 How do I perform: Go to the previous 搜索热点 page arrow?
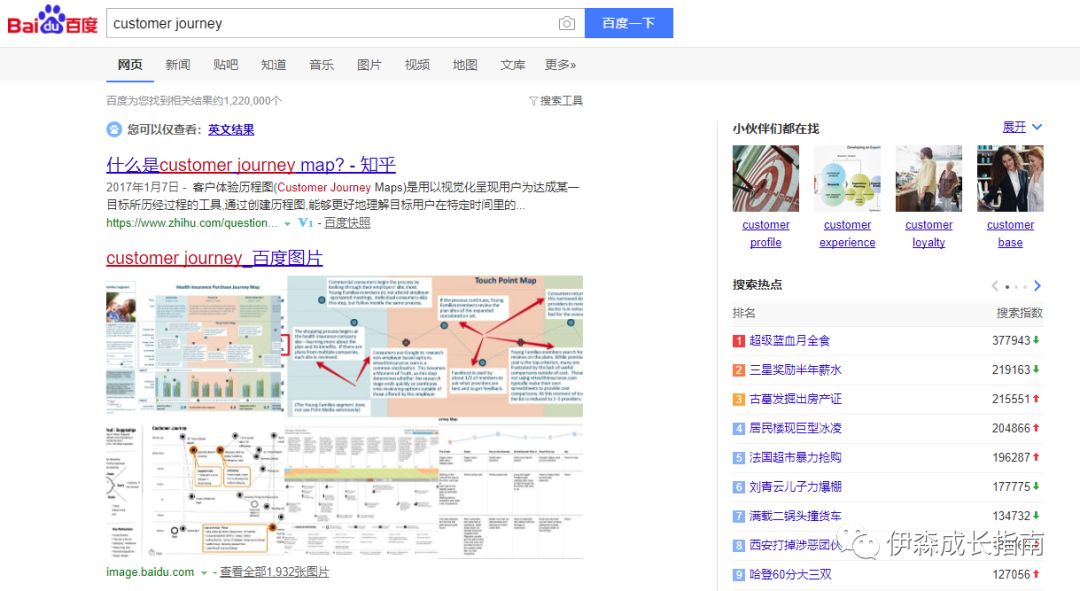click(x=995, y=285)
